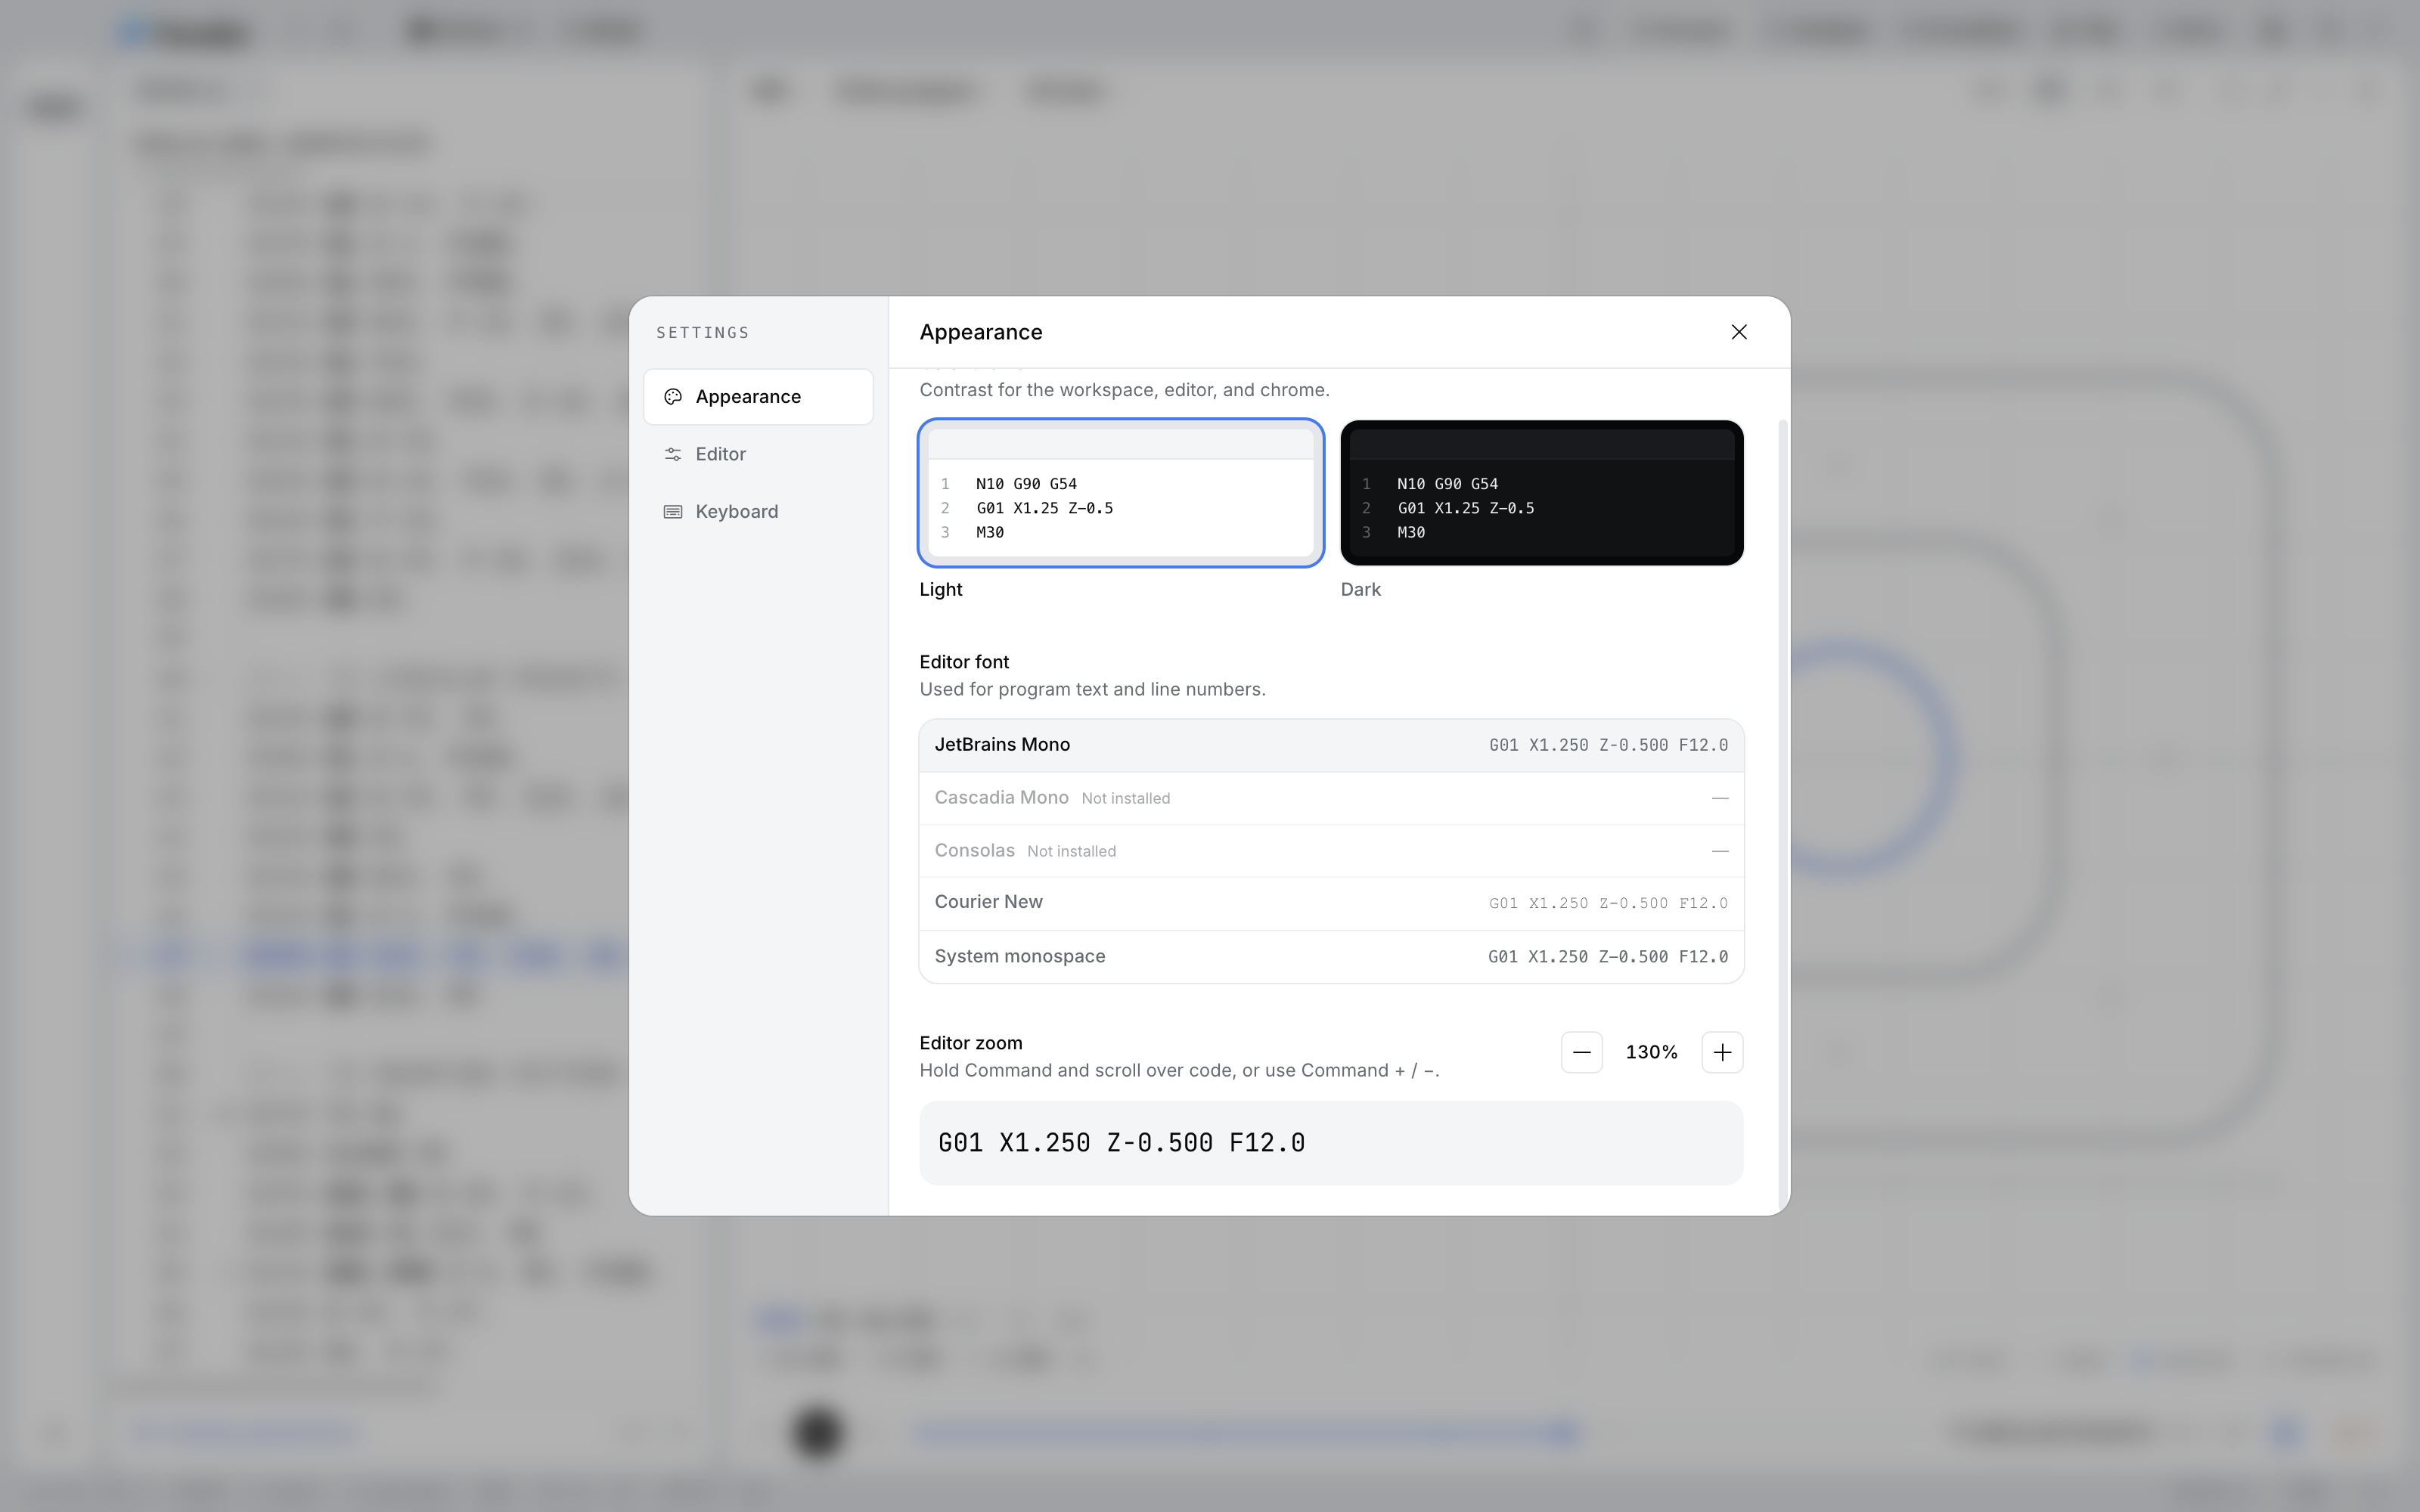Click the Editor font heading
The width and height of the screenshot is (2420, 1512).
click(964, 662)
